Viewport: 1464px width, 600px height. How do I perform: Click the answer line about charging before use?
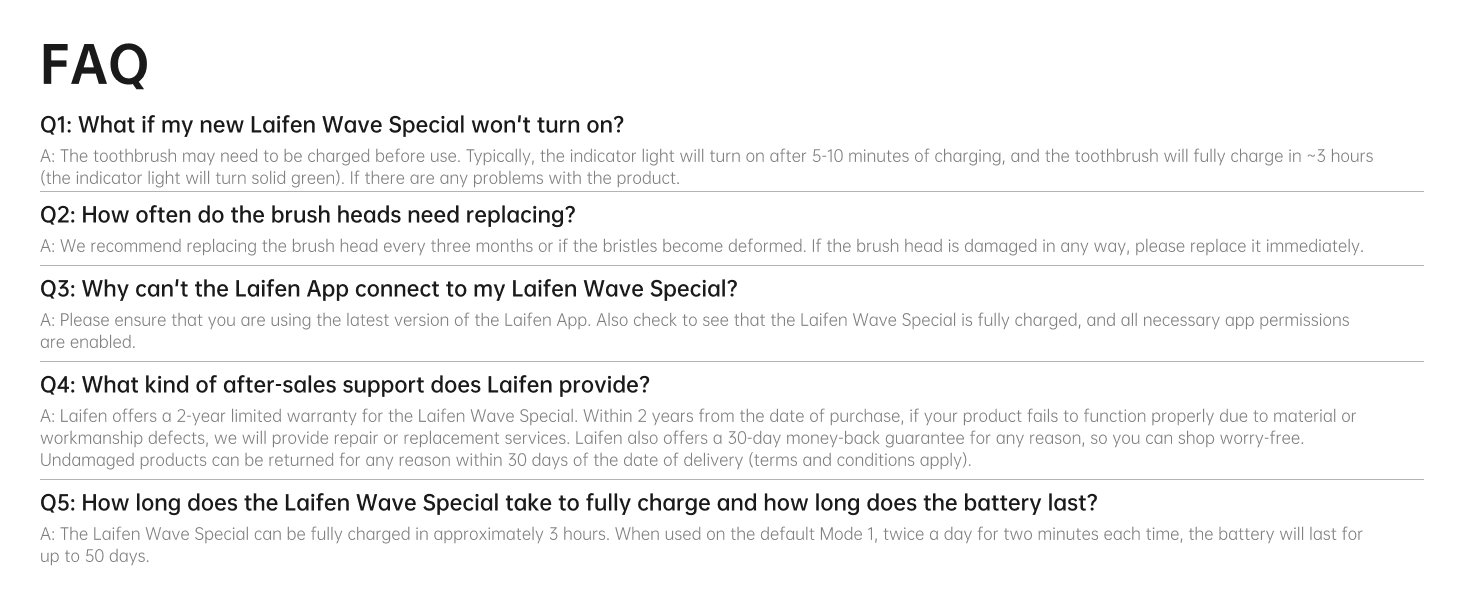click(706, 156)
